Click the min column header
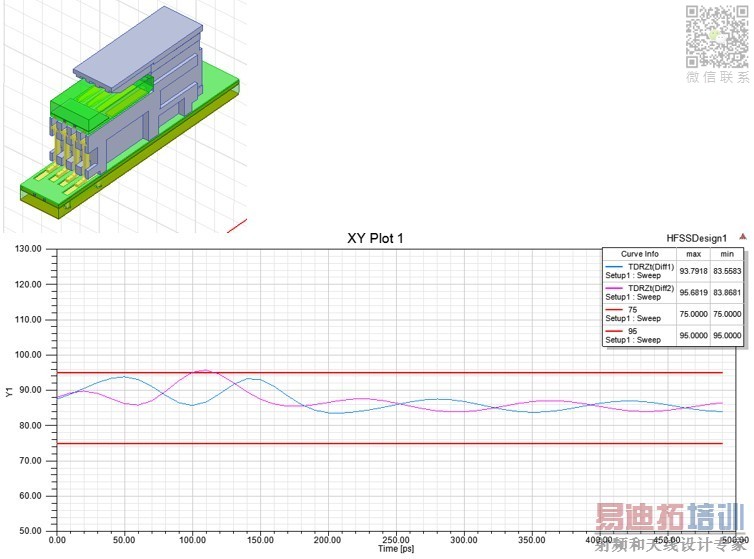The image size is (754, 559). click(727, 254)
